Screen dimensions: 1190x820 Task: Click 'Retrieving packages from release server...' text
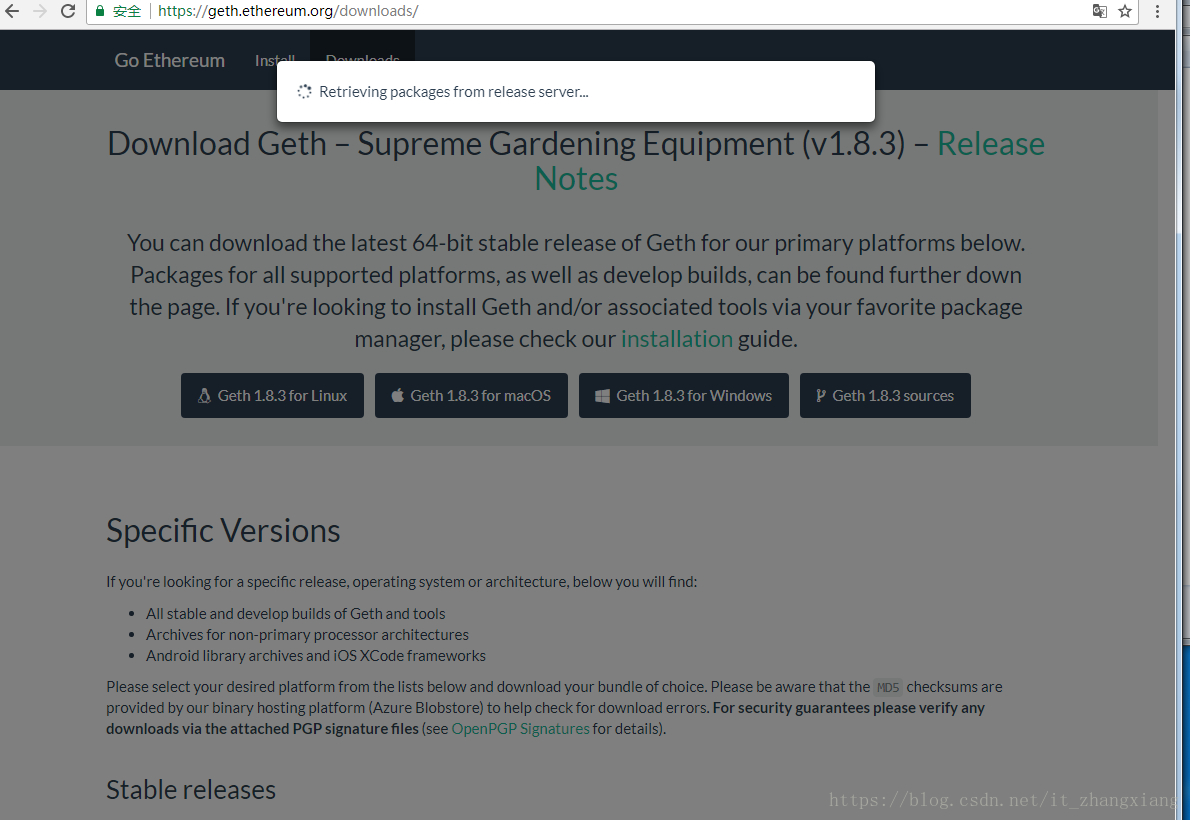tap(454, 92)
